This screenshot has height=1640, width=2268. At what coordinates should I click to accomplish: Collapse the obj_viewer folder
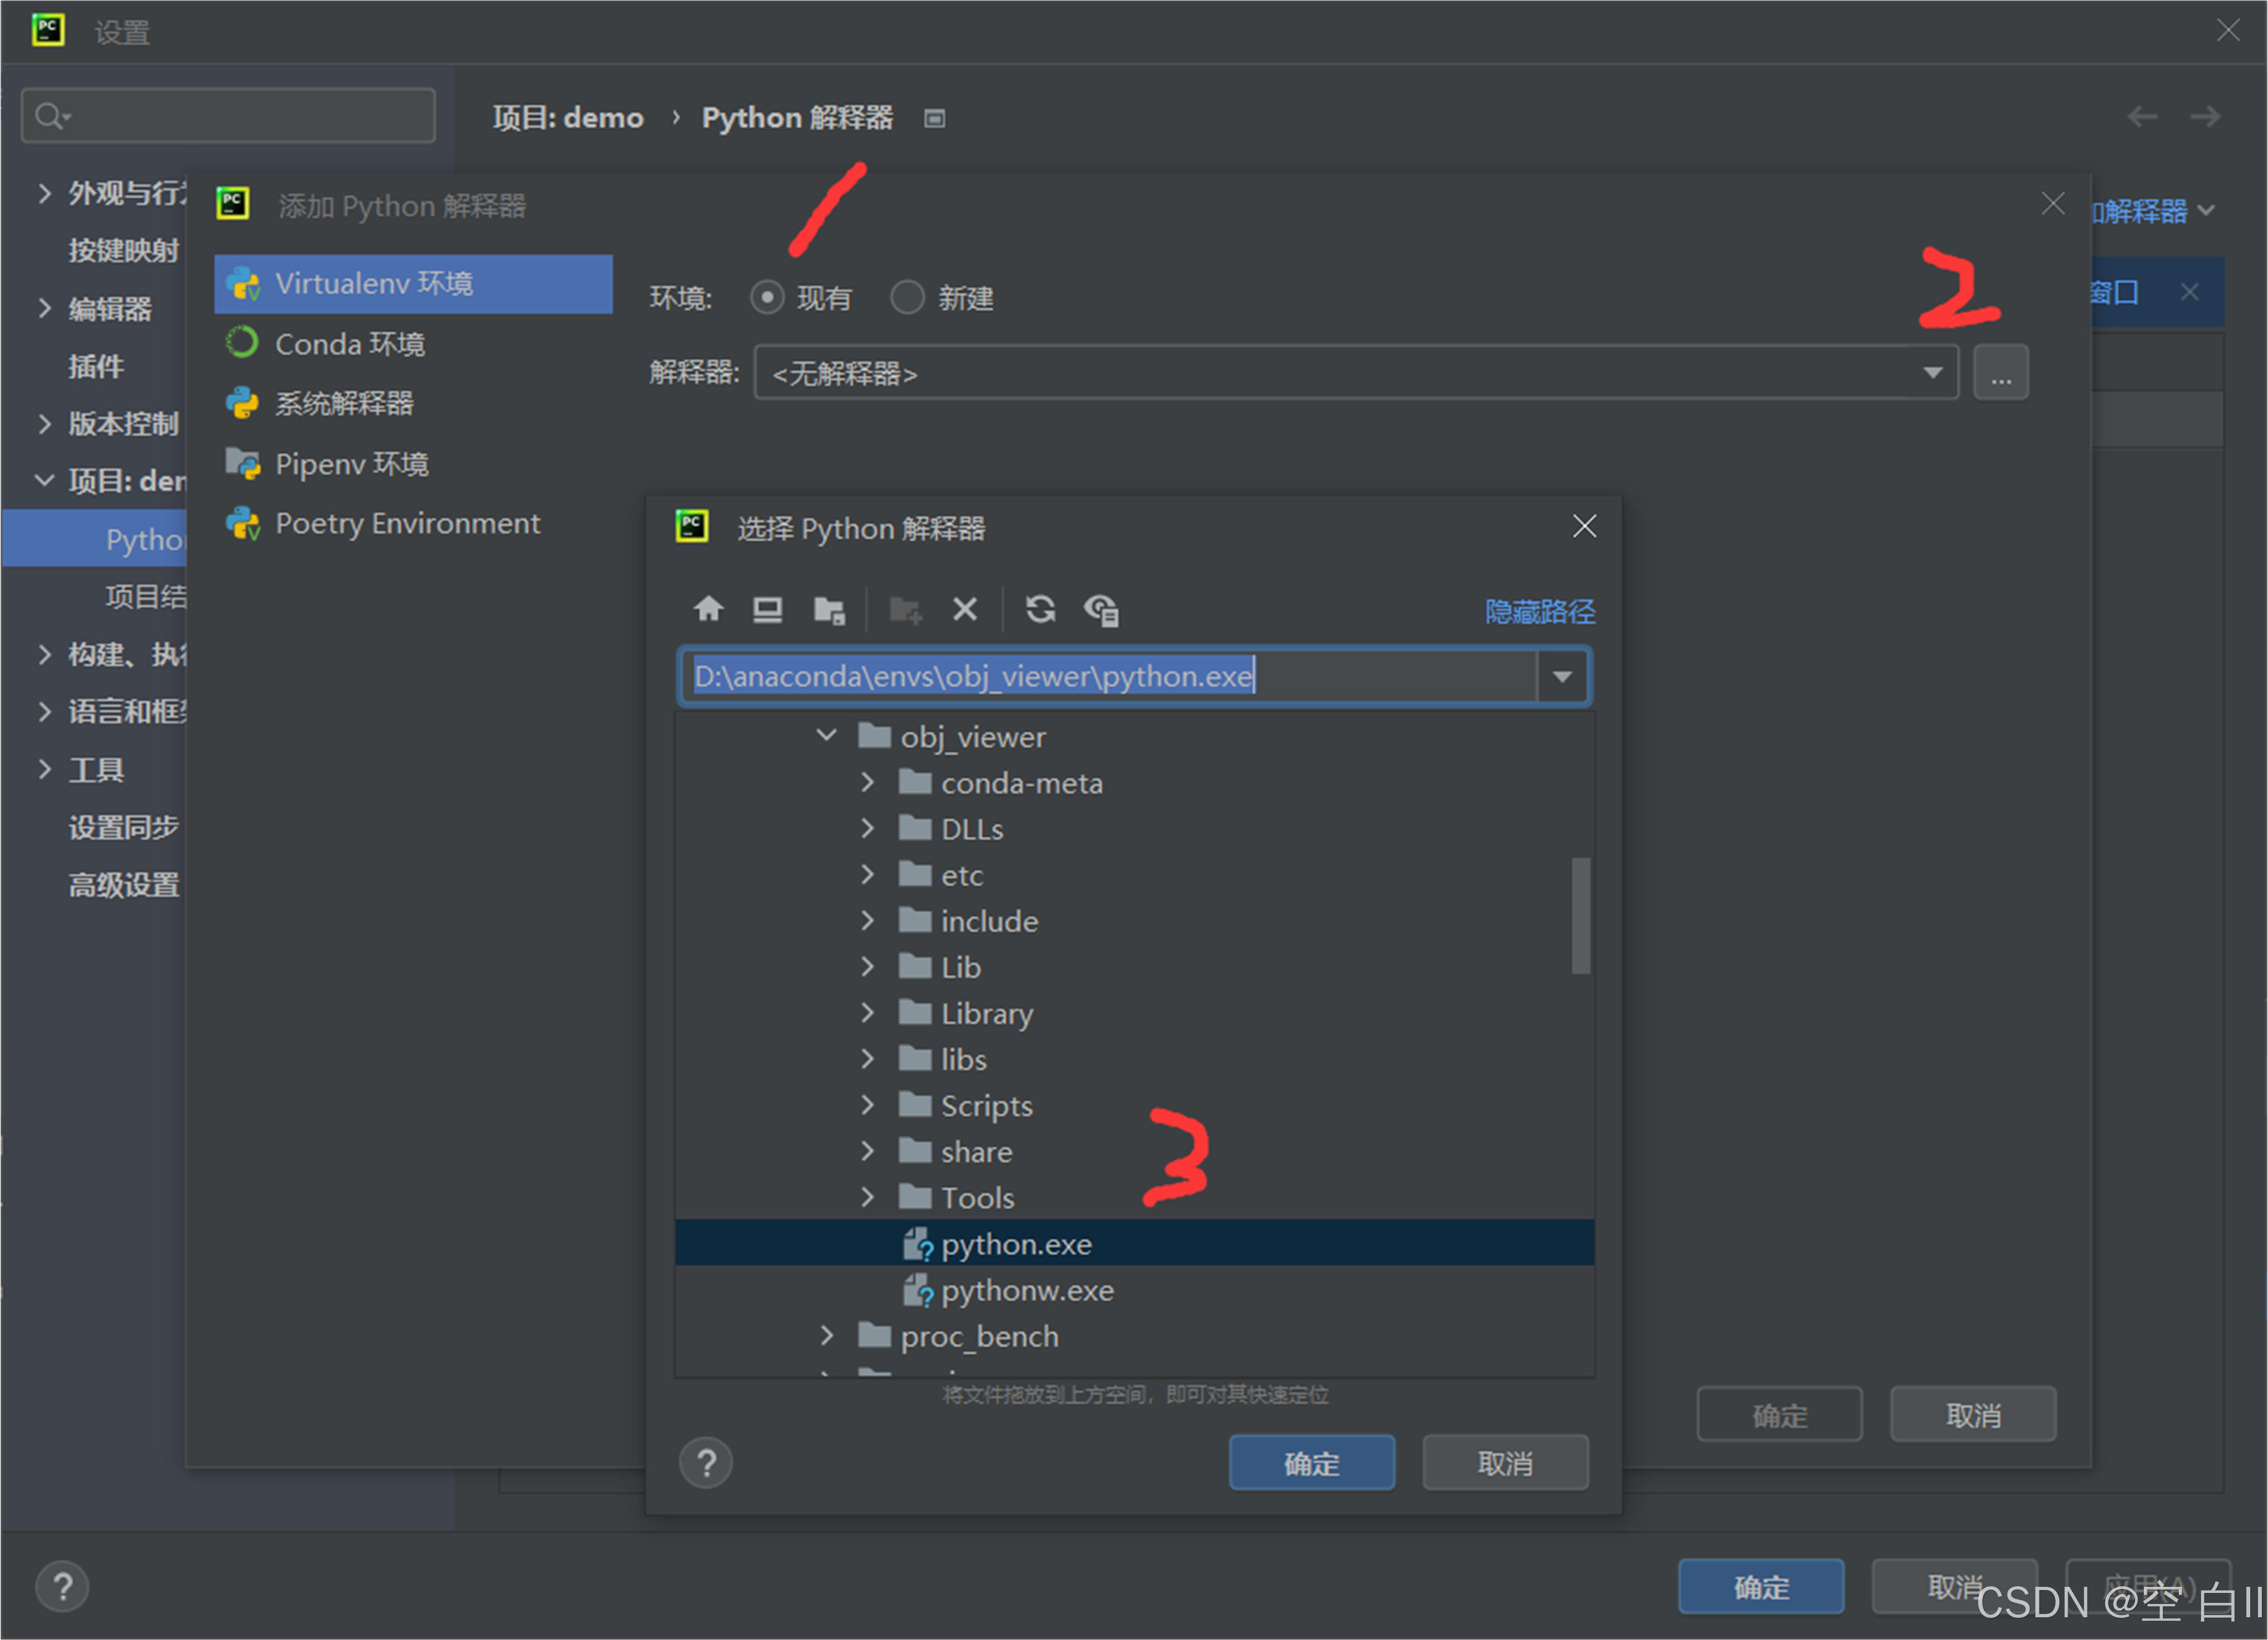[x=826, y=736]
